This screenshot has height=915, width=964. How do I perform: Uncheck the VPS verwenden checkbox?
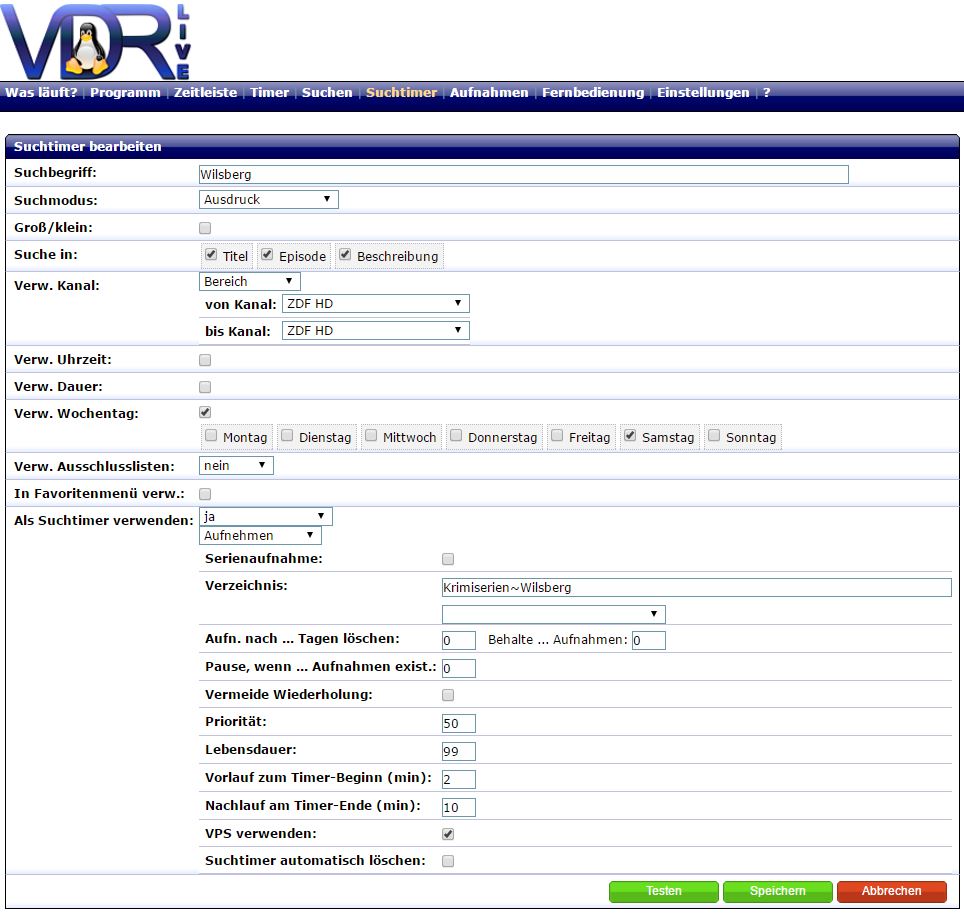click(x=448, y=834)
